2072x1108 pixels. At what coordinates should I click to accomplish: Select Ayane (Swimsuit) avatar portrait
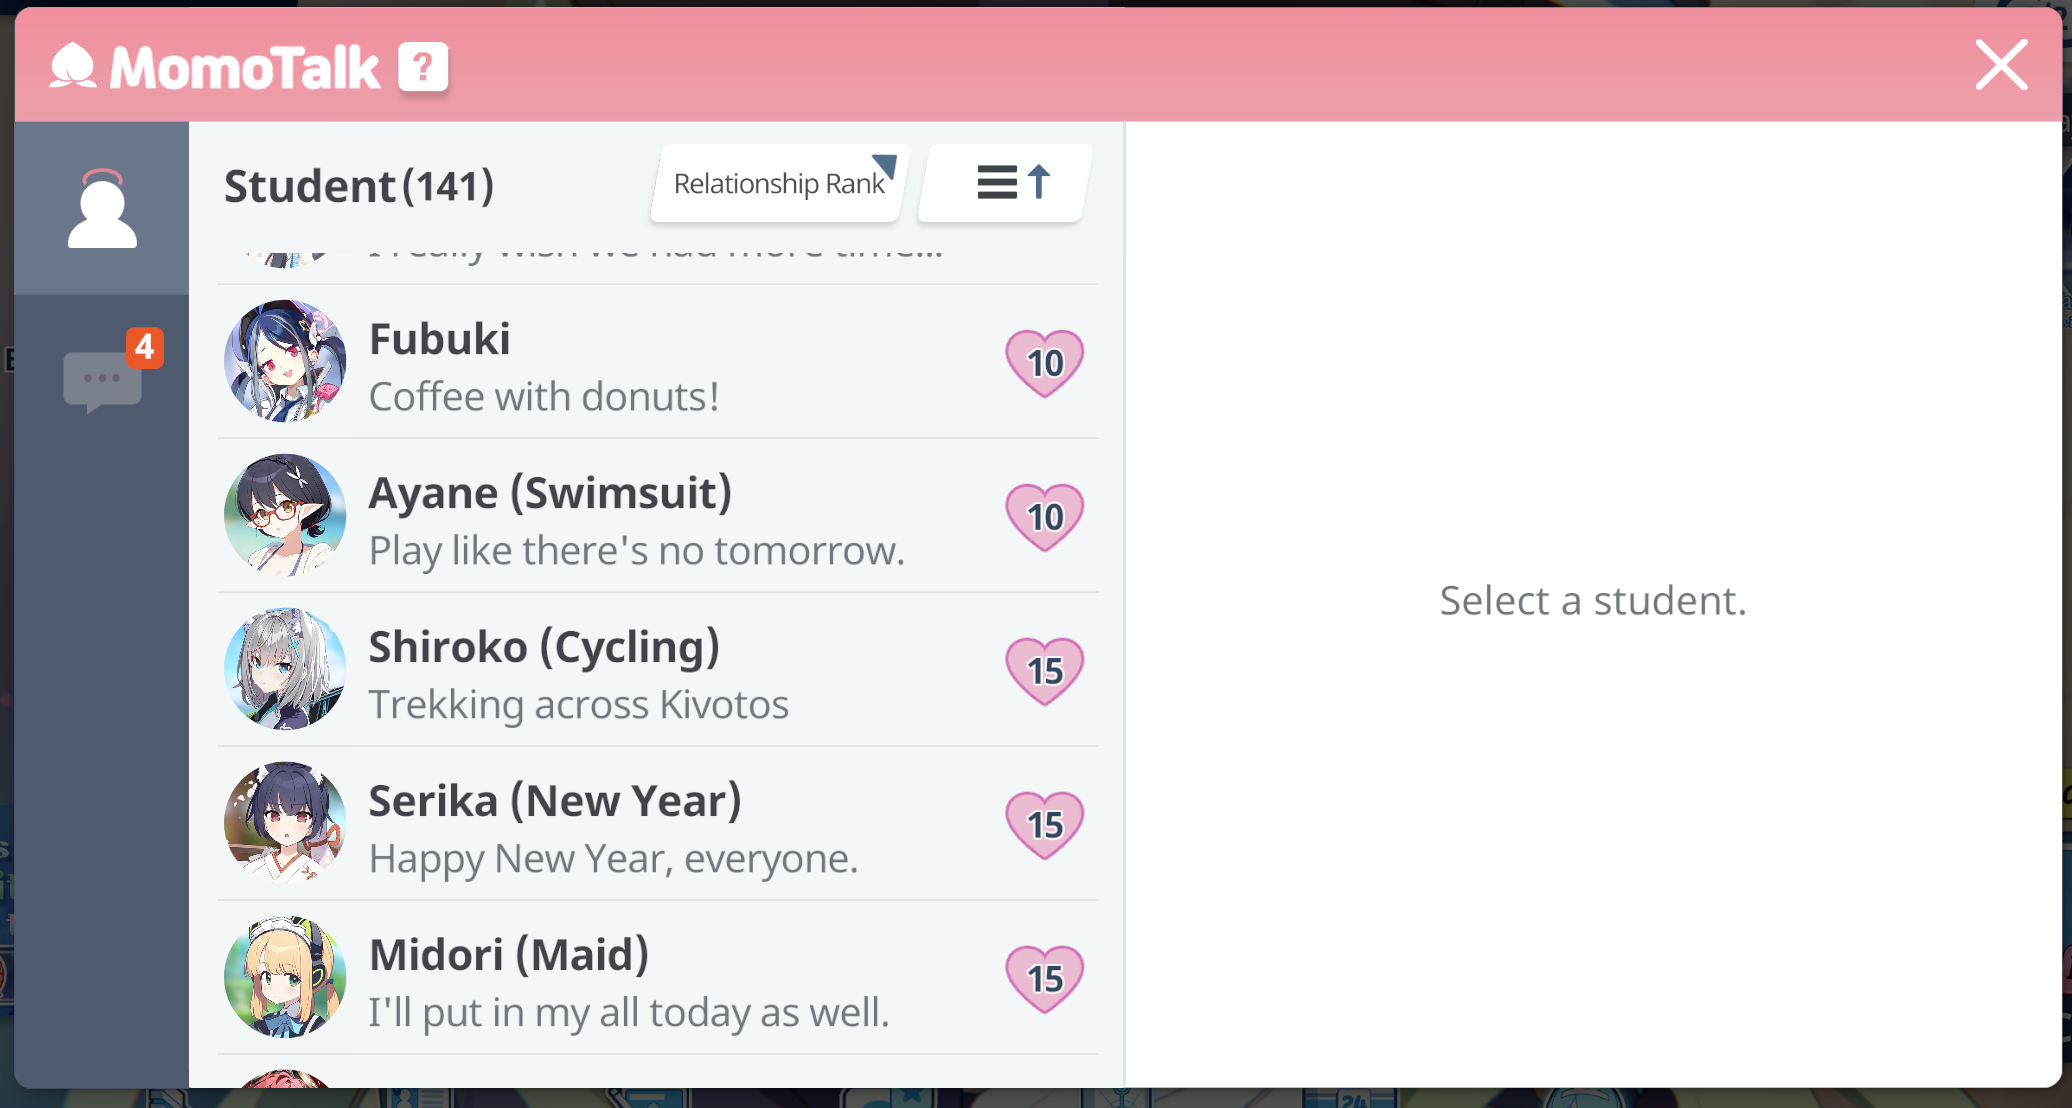tap(285, 515)
